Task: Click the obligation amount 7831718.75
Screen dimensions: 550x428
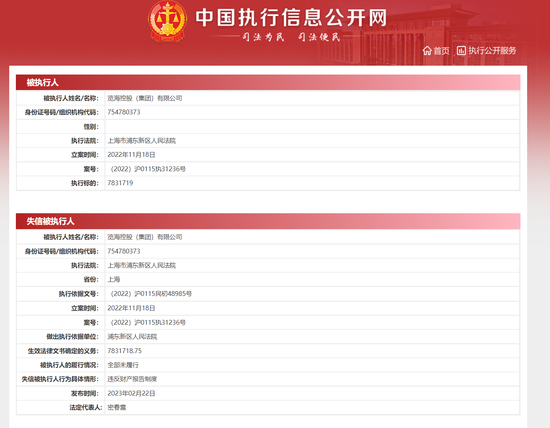Action: [x=125, y=351]
